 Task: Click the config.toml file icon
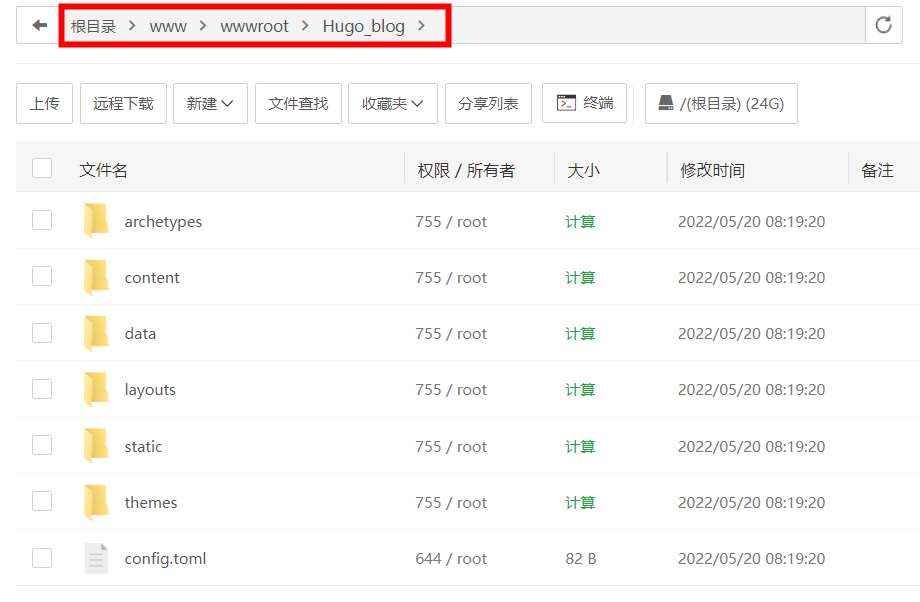click(96, 558)
